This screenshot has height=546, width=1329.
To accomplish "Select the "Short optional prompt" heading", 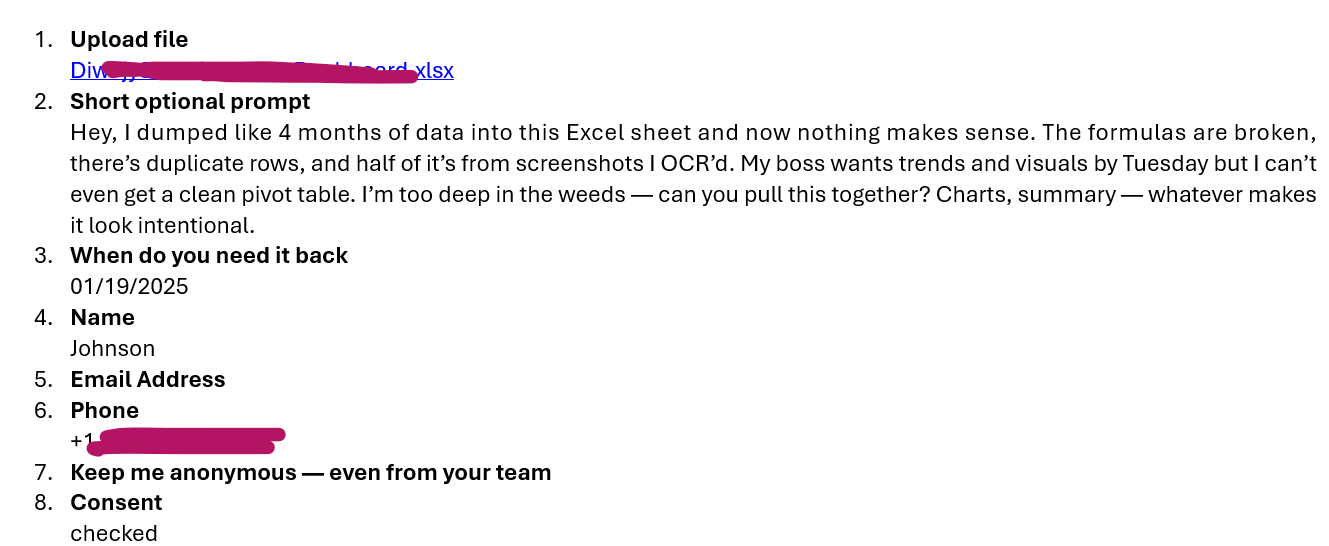I will (x=190, y=102).
